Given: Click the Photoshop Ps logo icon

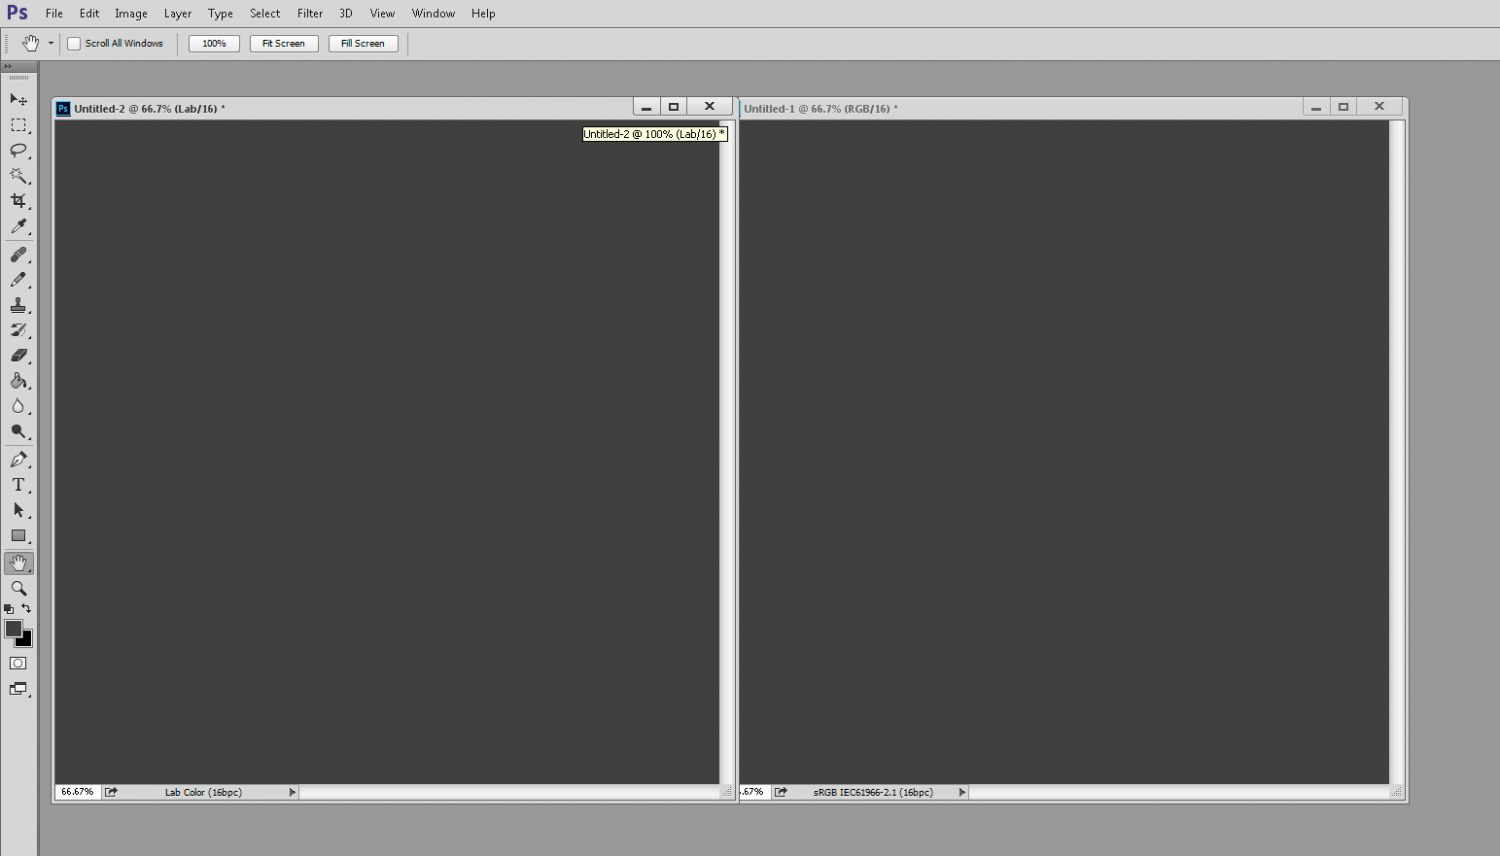Looking at the screenshot, I should click(x=17, y=13).
